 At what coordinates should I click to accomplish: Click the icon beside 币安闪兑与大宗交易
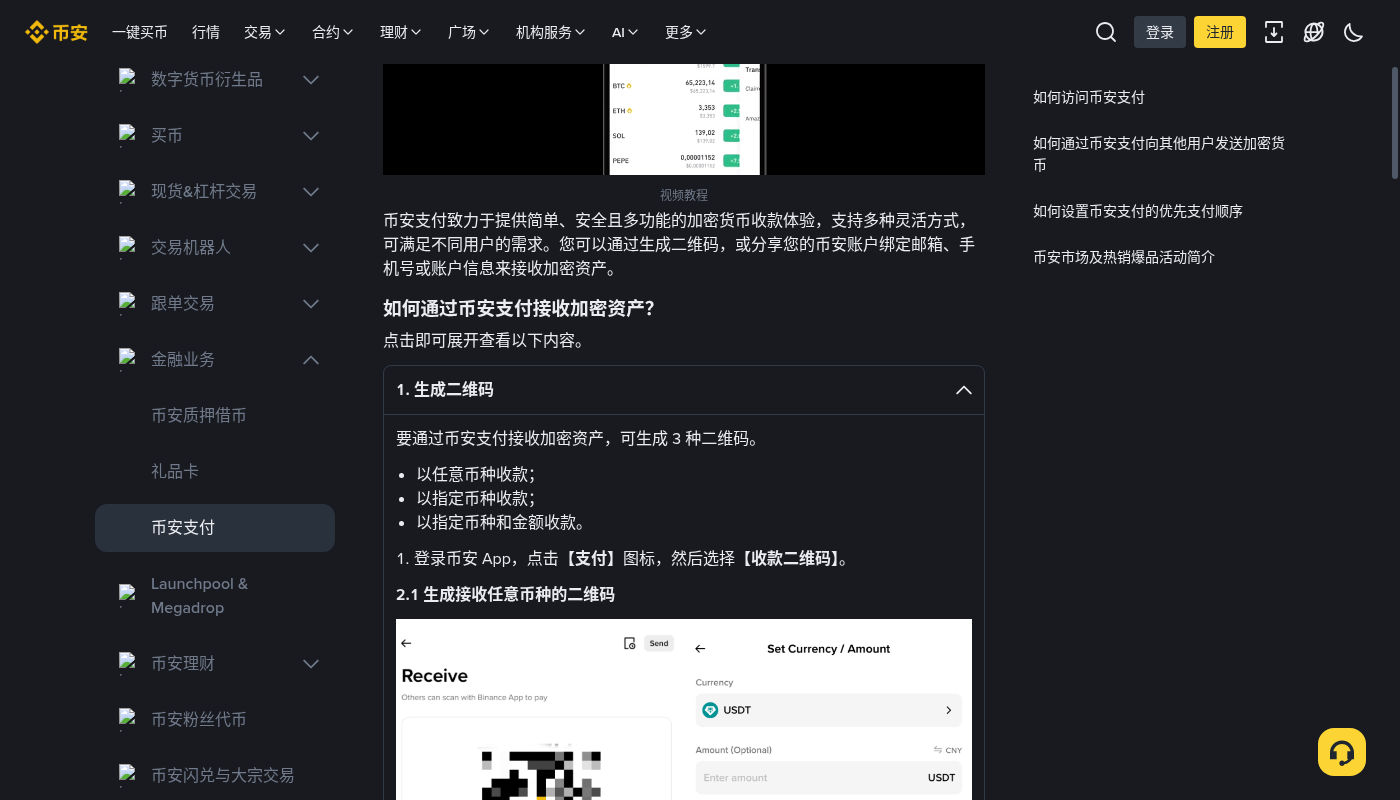click(x=127, y=775)
